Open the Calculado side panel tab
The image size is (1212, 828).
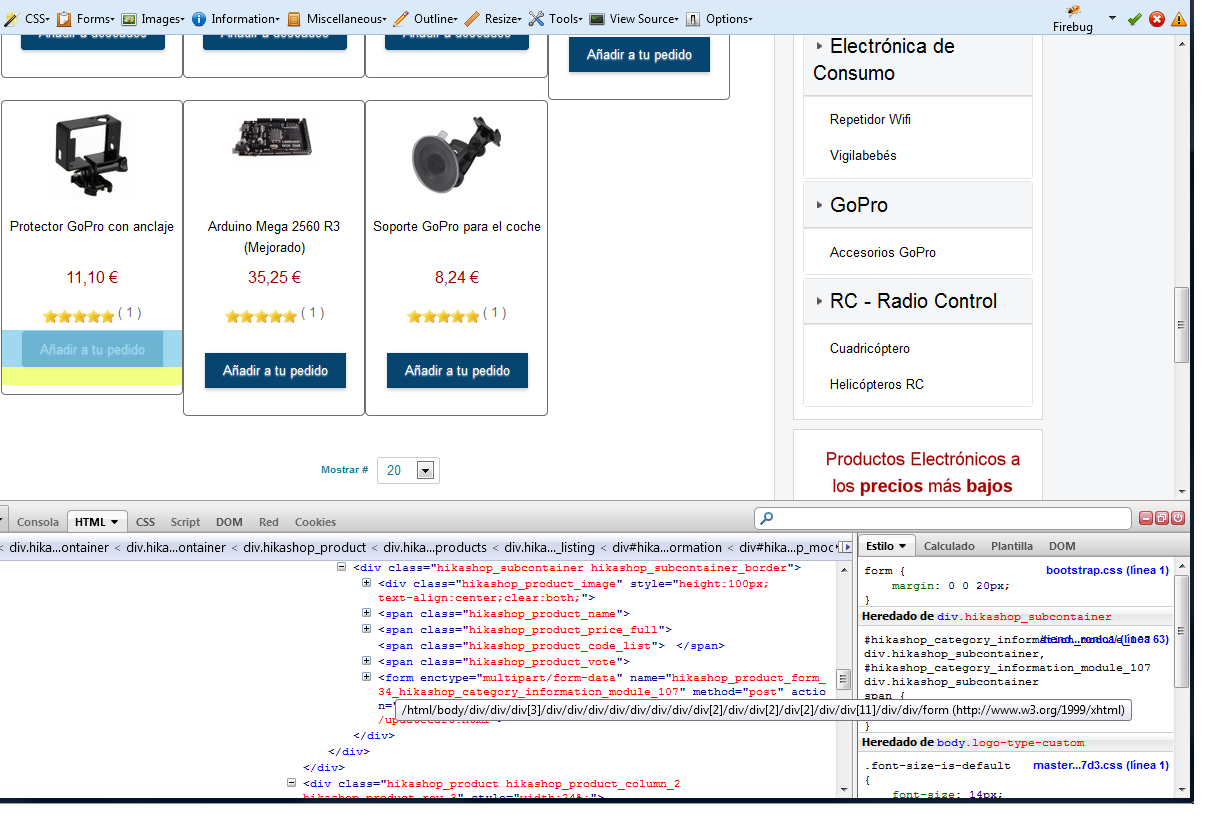pyautogui.click(x=949, y=546)
